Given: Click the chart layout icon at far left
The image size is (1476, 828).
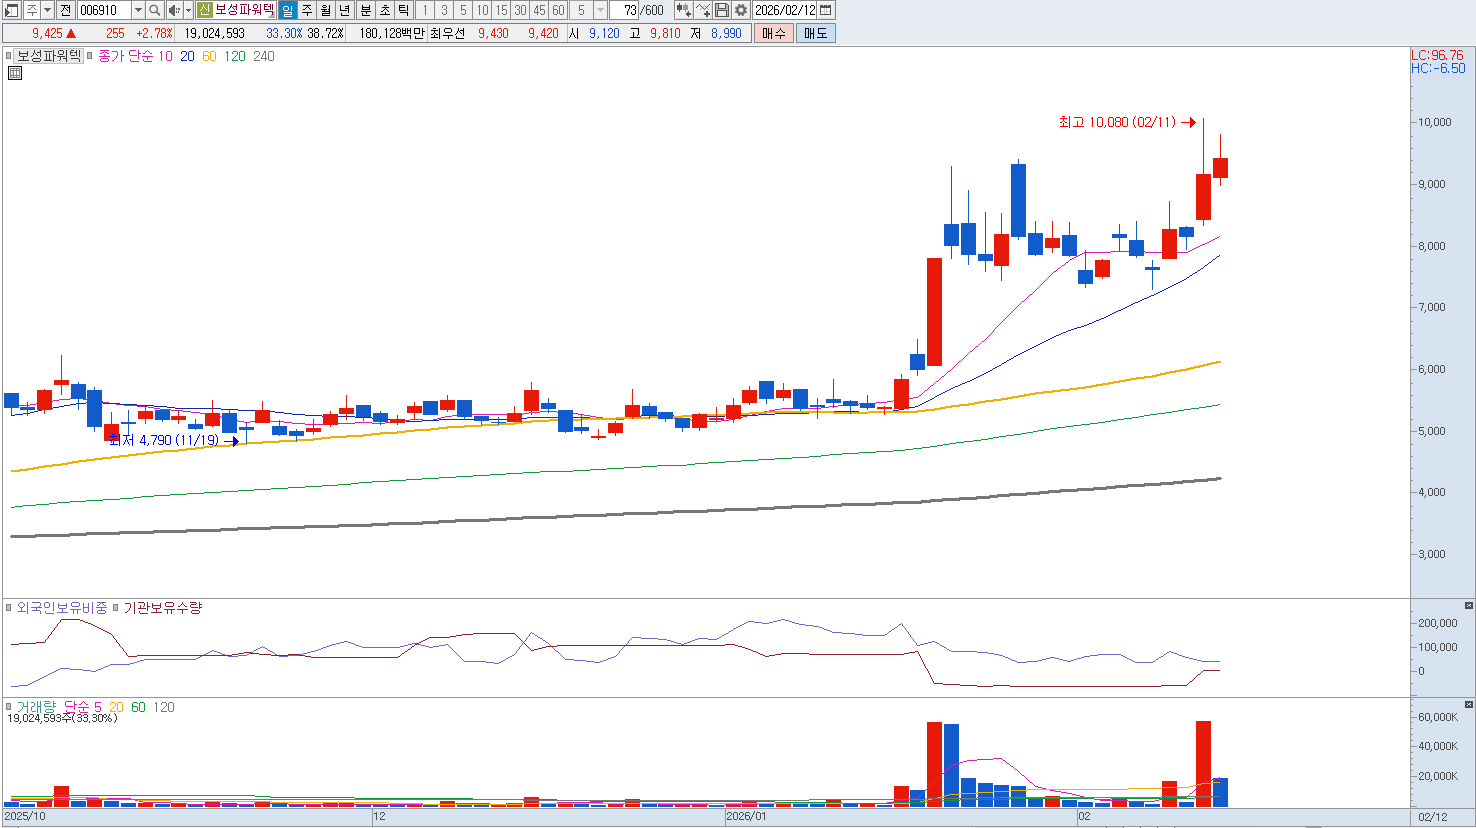Looking at the screenshot, I should (x=11, y=10).
